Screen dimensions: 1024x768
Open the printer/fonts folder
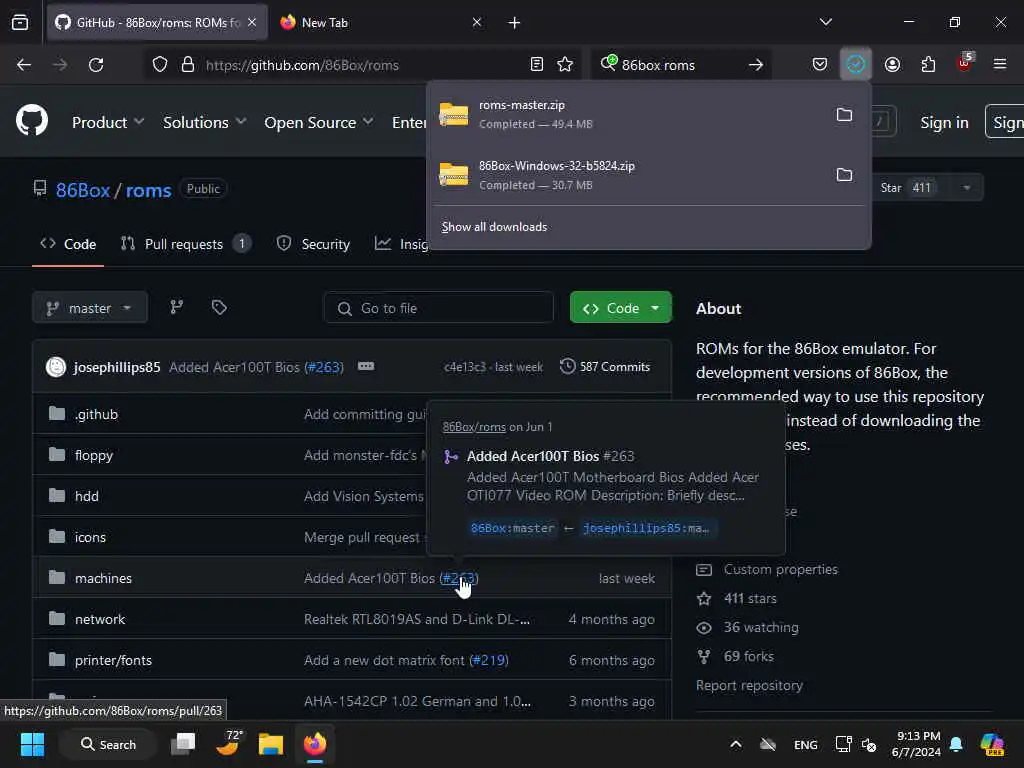114,660
